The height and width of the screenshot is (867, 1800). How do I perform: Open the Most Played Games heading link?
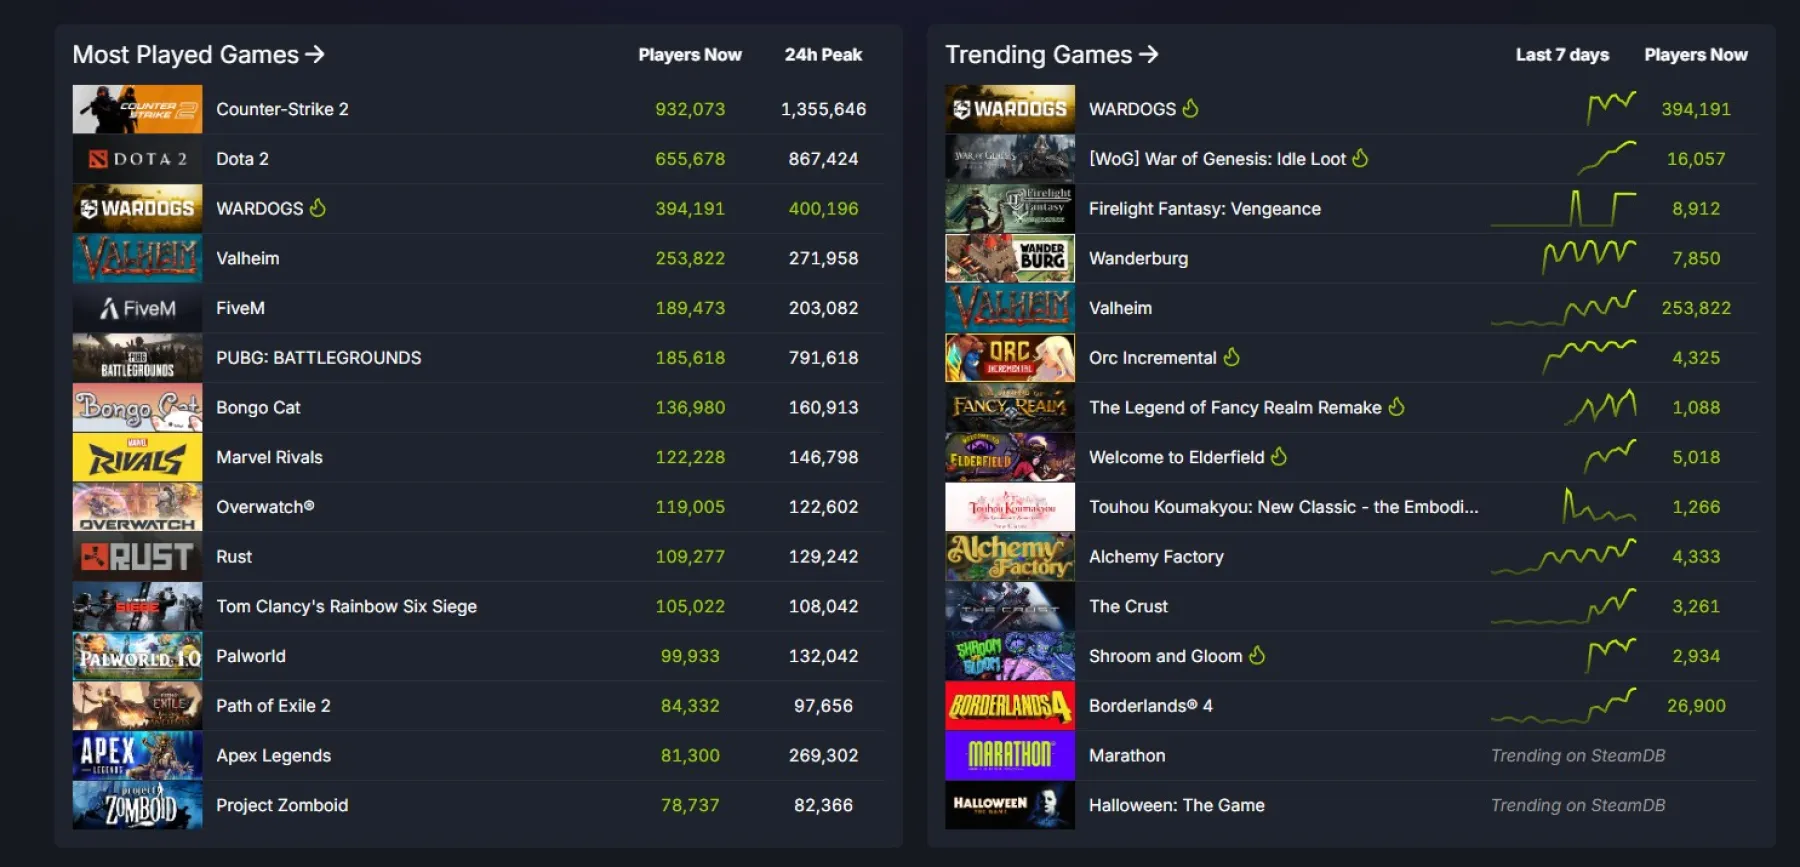pyautogui.click(x=198, y=55)
